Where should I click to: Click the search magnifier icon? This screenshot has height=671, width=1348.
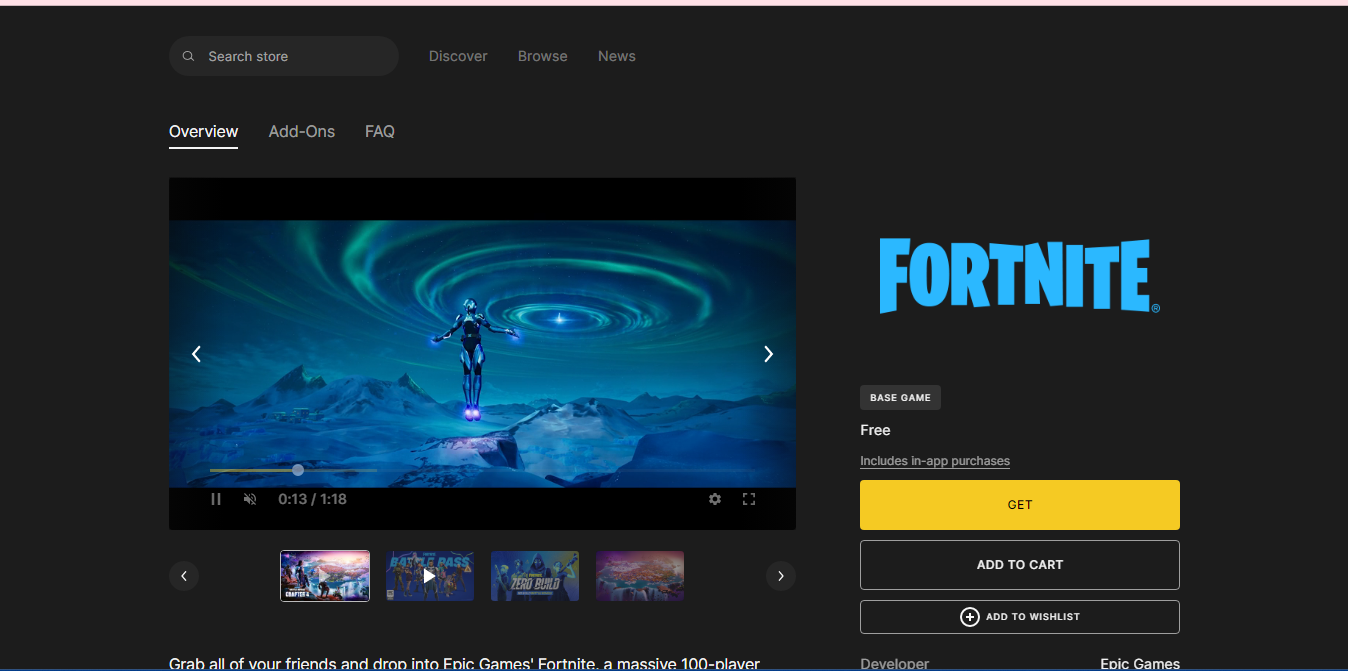[188, 56]
